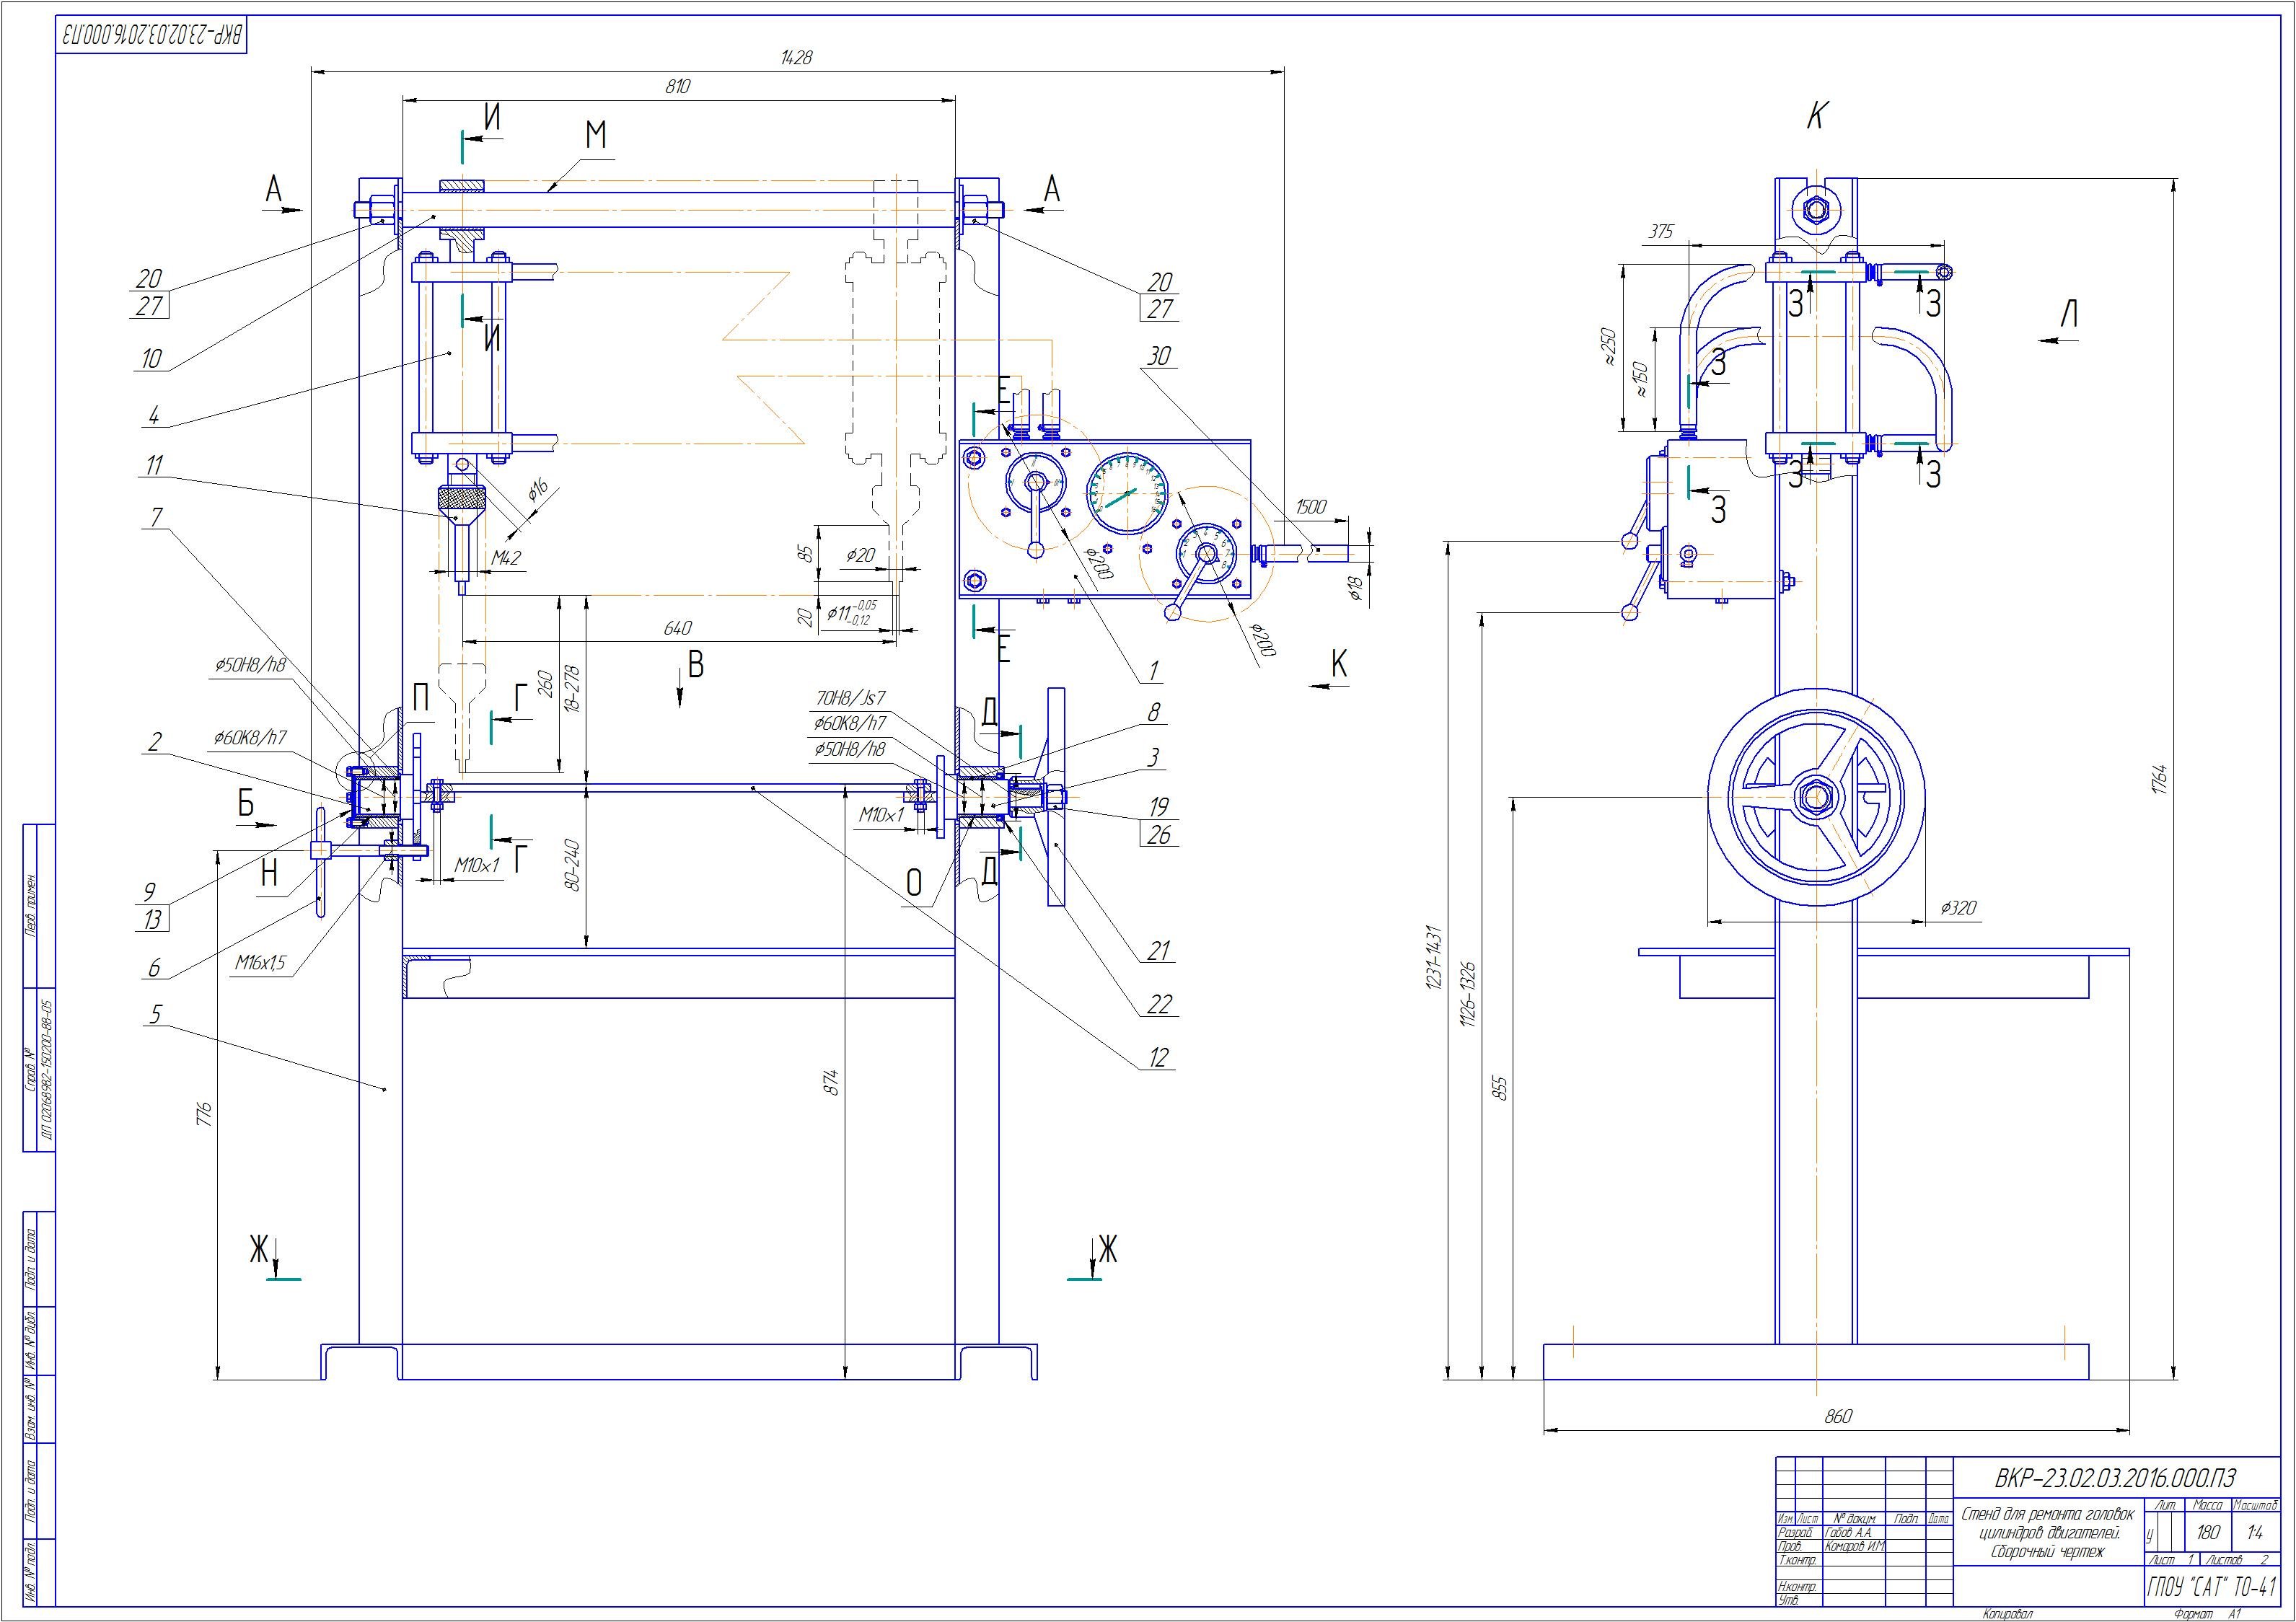Screen dimensions: 2296x1622
Task: Click the ГПОУ "САТ" ТО-41 cell
Action: click(2211, 1586)
